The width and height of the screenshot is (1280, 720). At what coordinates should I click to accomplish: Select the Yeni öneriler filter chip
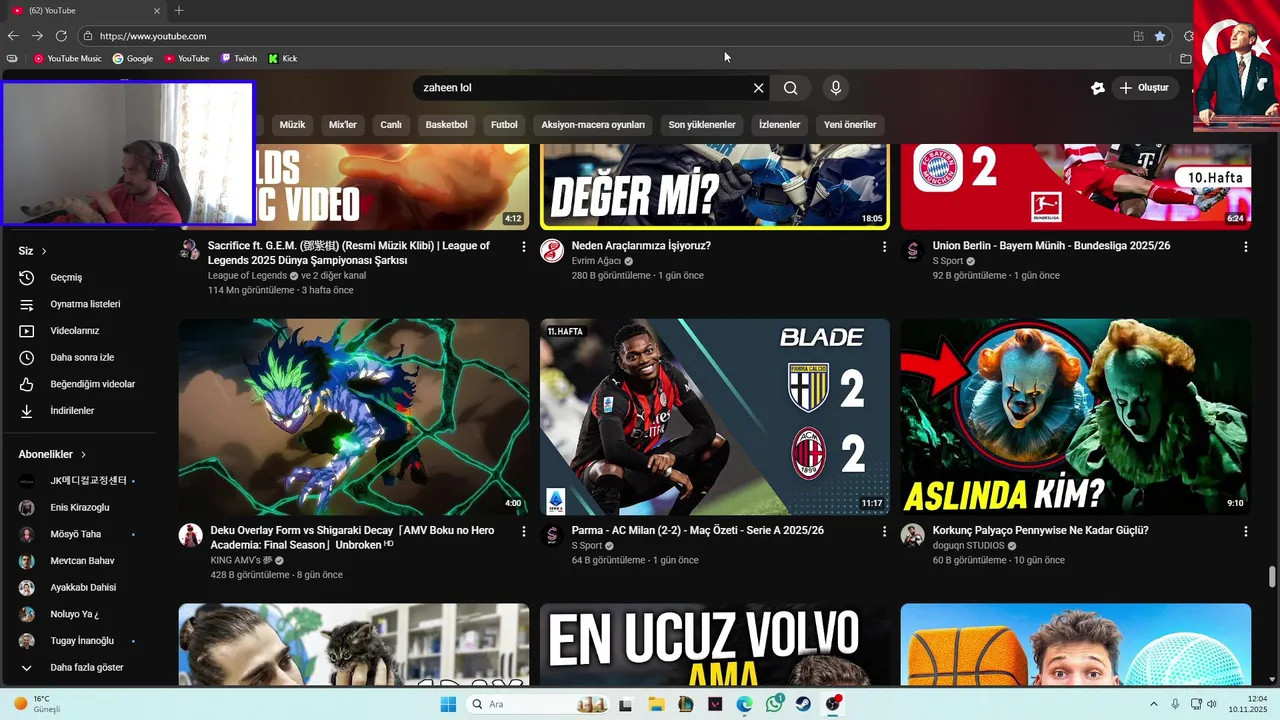tap(850, 125)
